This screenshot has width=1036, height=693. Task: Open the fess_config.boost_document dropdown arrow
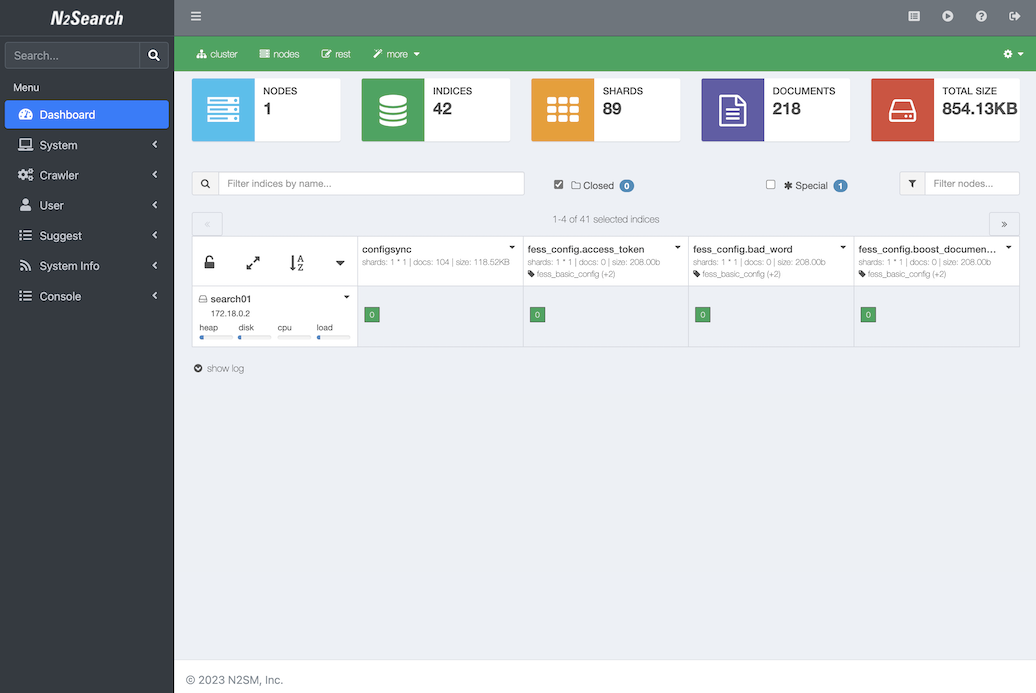click(1009, 248)
